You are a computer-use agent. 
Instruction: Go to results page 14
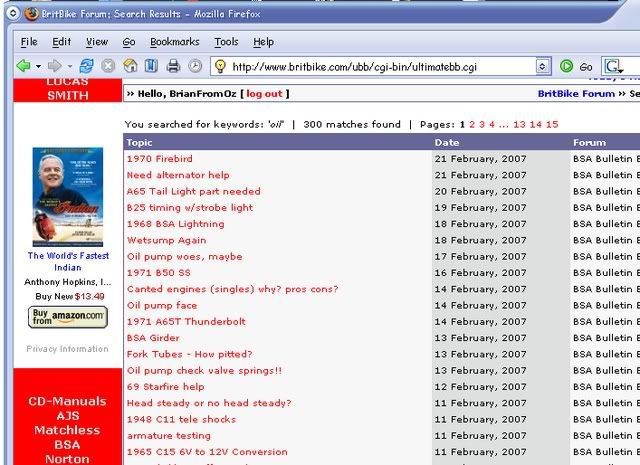pyautogui.click(x=536, y=125)
